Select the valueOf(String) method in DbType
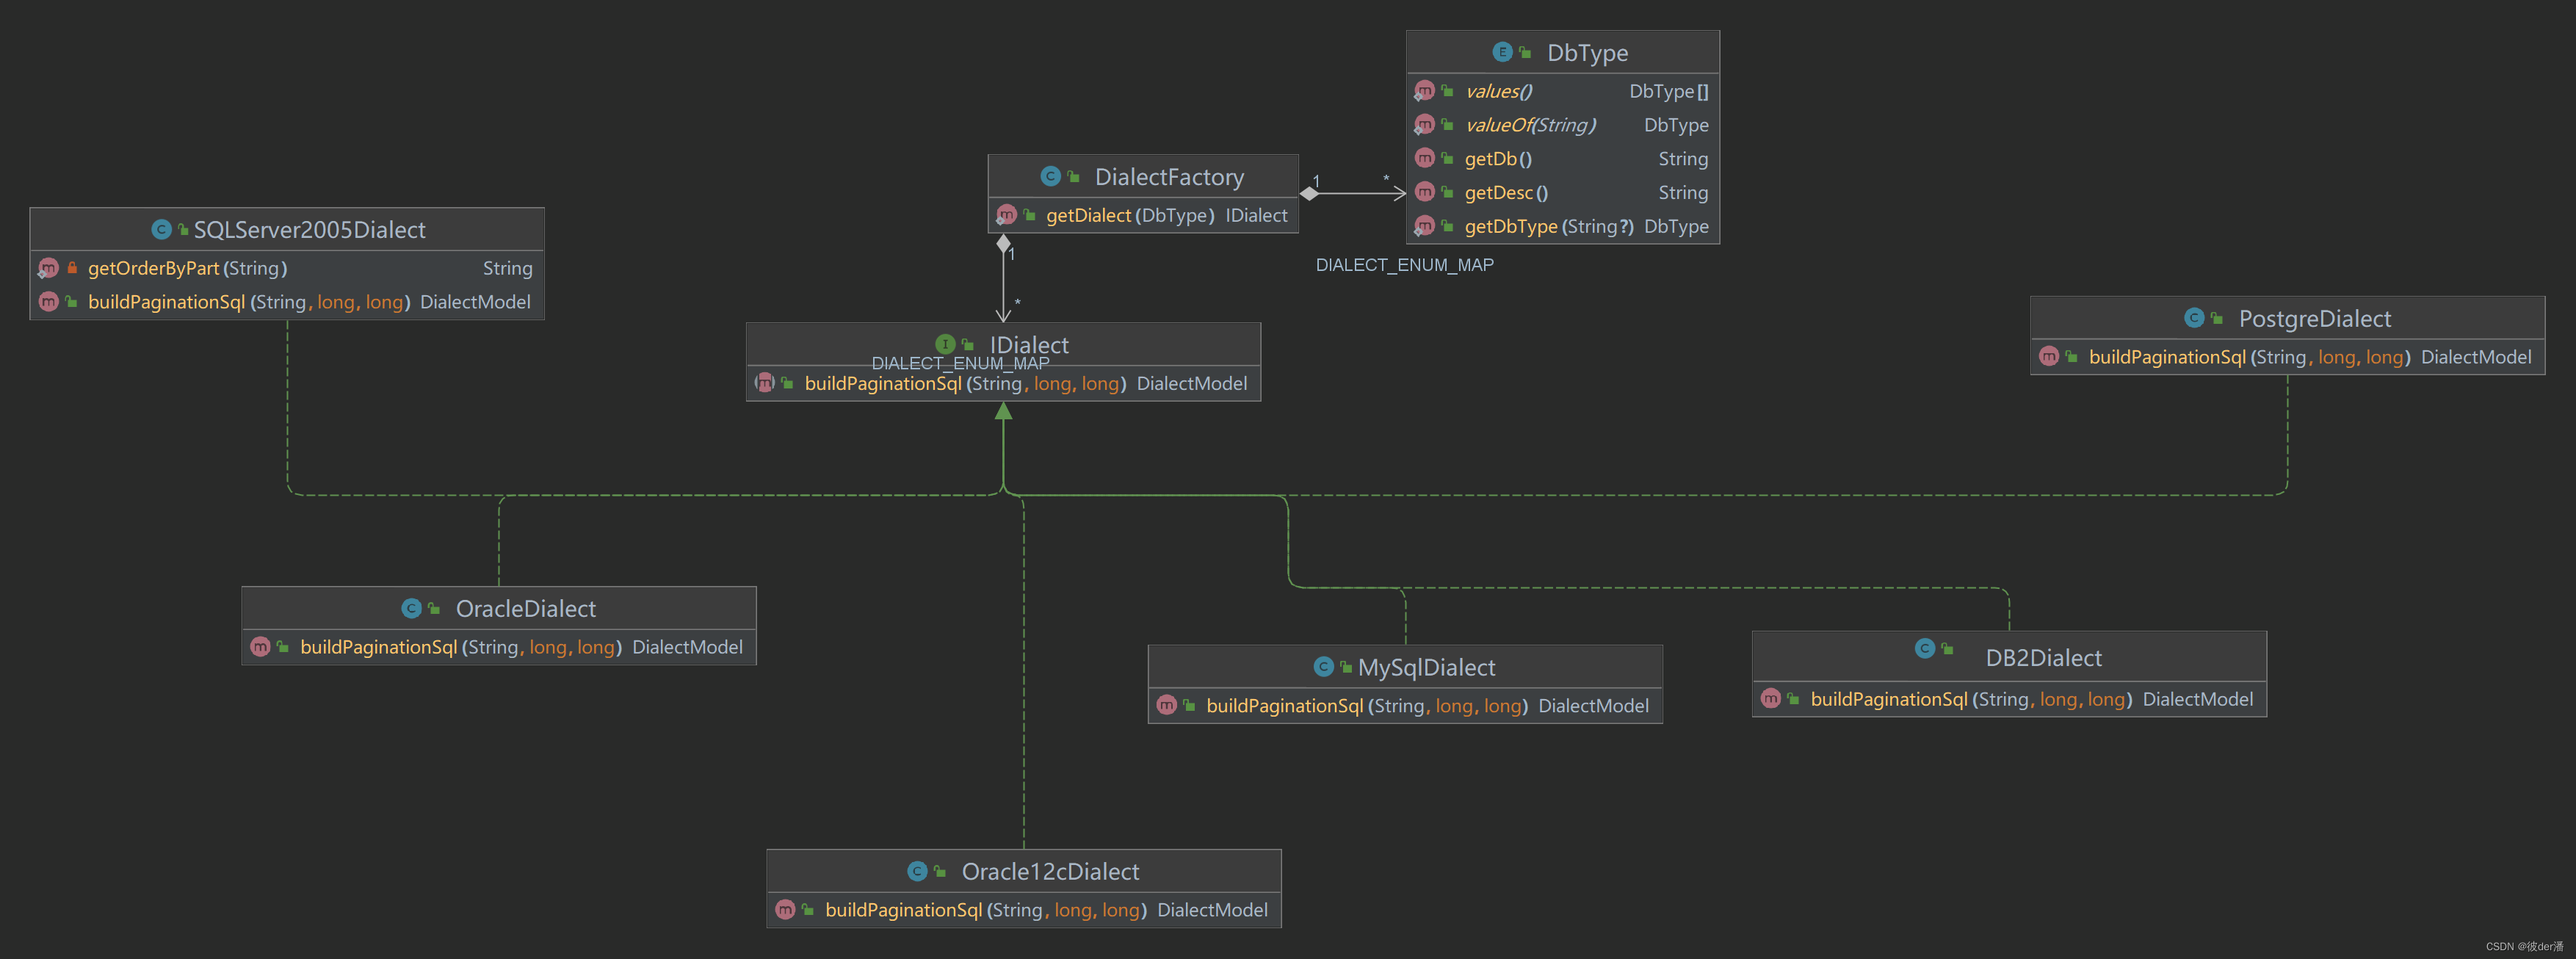Image resolution: width=2576 pixels, height=959 pixels. click(x=1530, y=125)
